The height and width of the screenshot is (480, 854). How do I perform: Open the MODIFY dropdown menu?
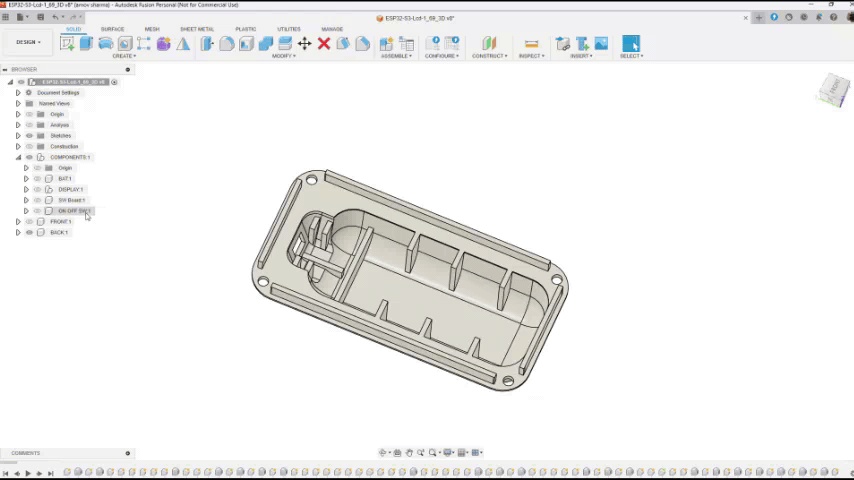284,56
